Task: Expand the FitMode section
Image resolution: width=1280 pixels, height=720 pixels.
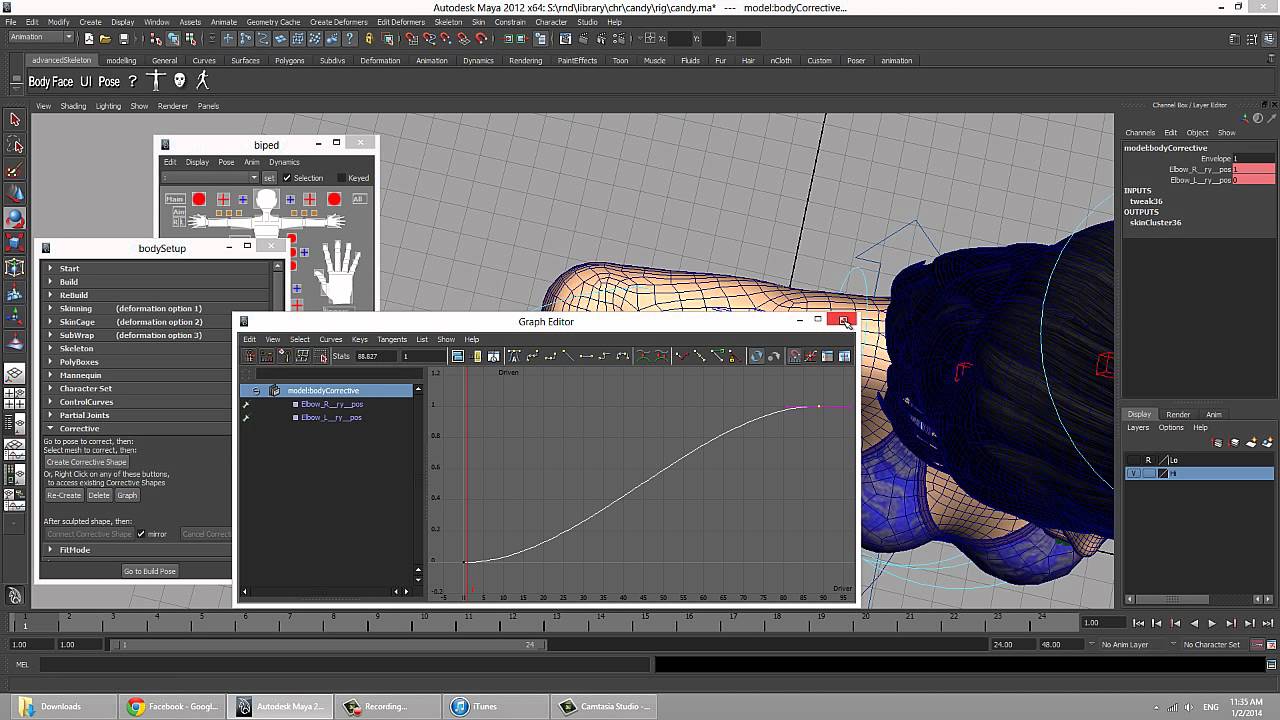Action: click(50, 549)
